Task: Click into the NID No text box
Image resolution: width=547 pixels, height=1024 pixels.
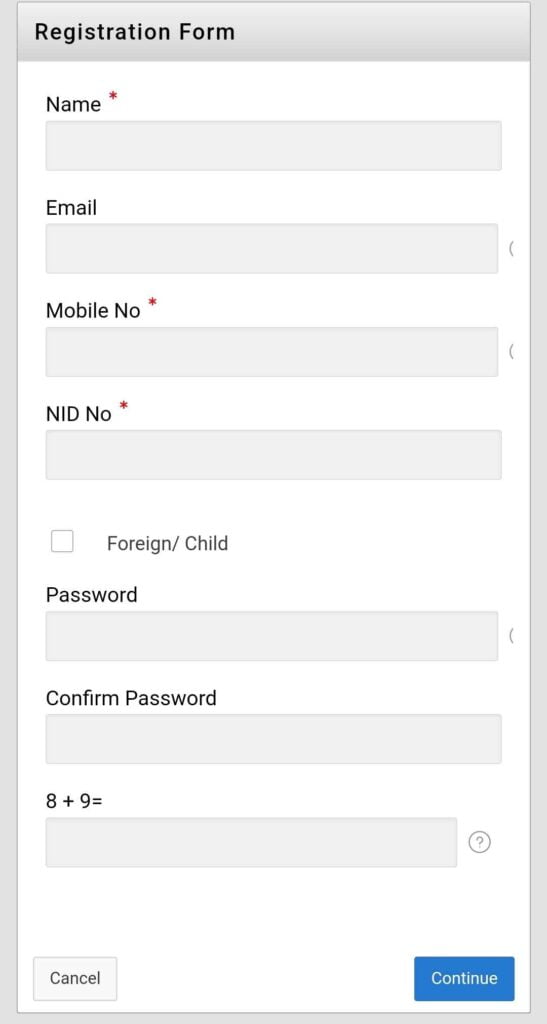Action: click(x=274, y=455)
